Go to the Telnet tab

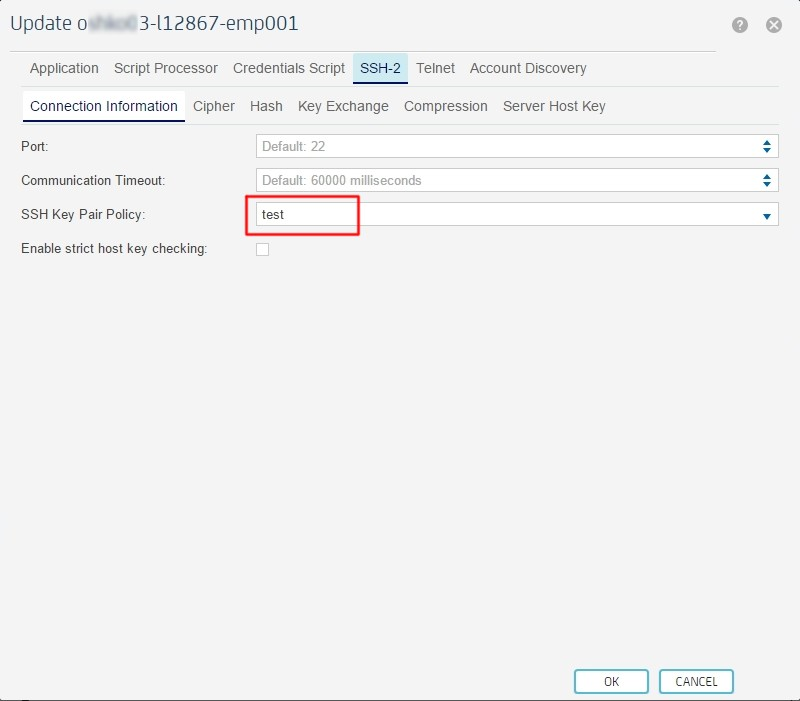(435, 68)
